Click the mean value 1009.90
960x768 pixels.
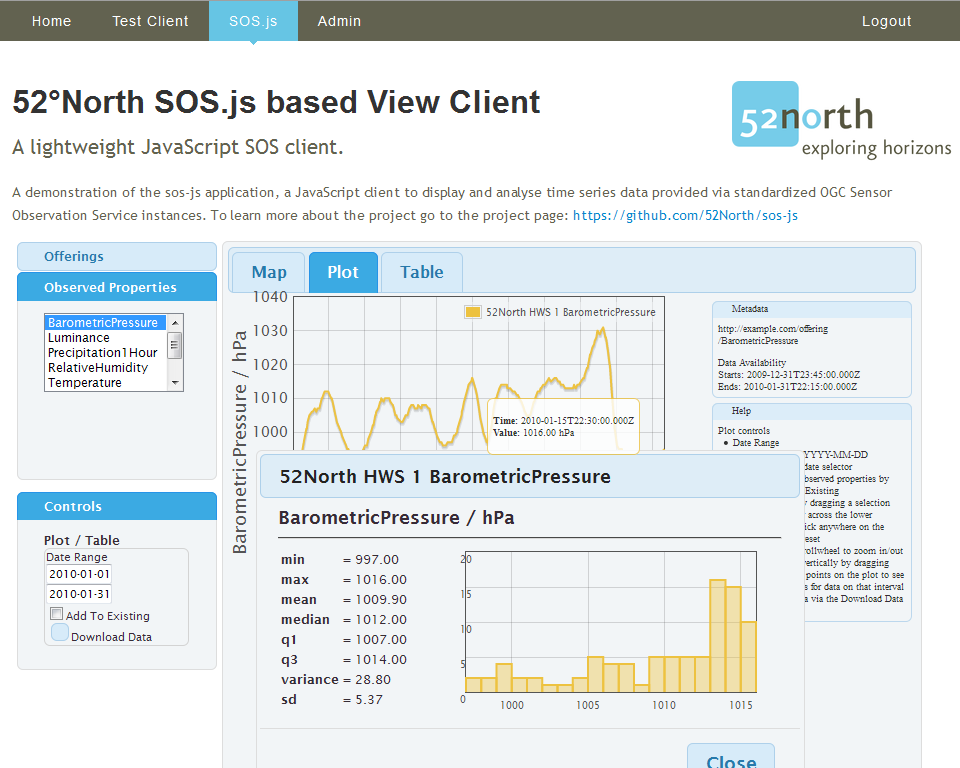point(381,600)
